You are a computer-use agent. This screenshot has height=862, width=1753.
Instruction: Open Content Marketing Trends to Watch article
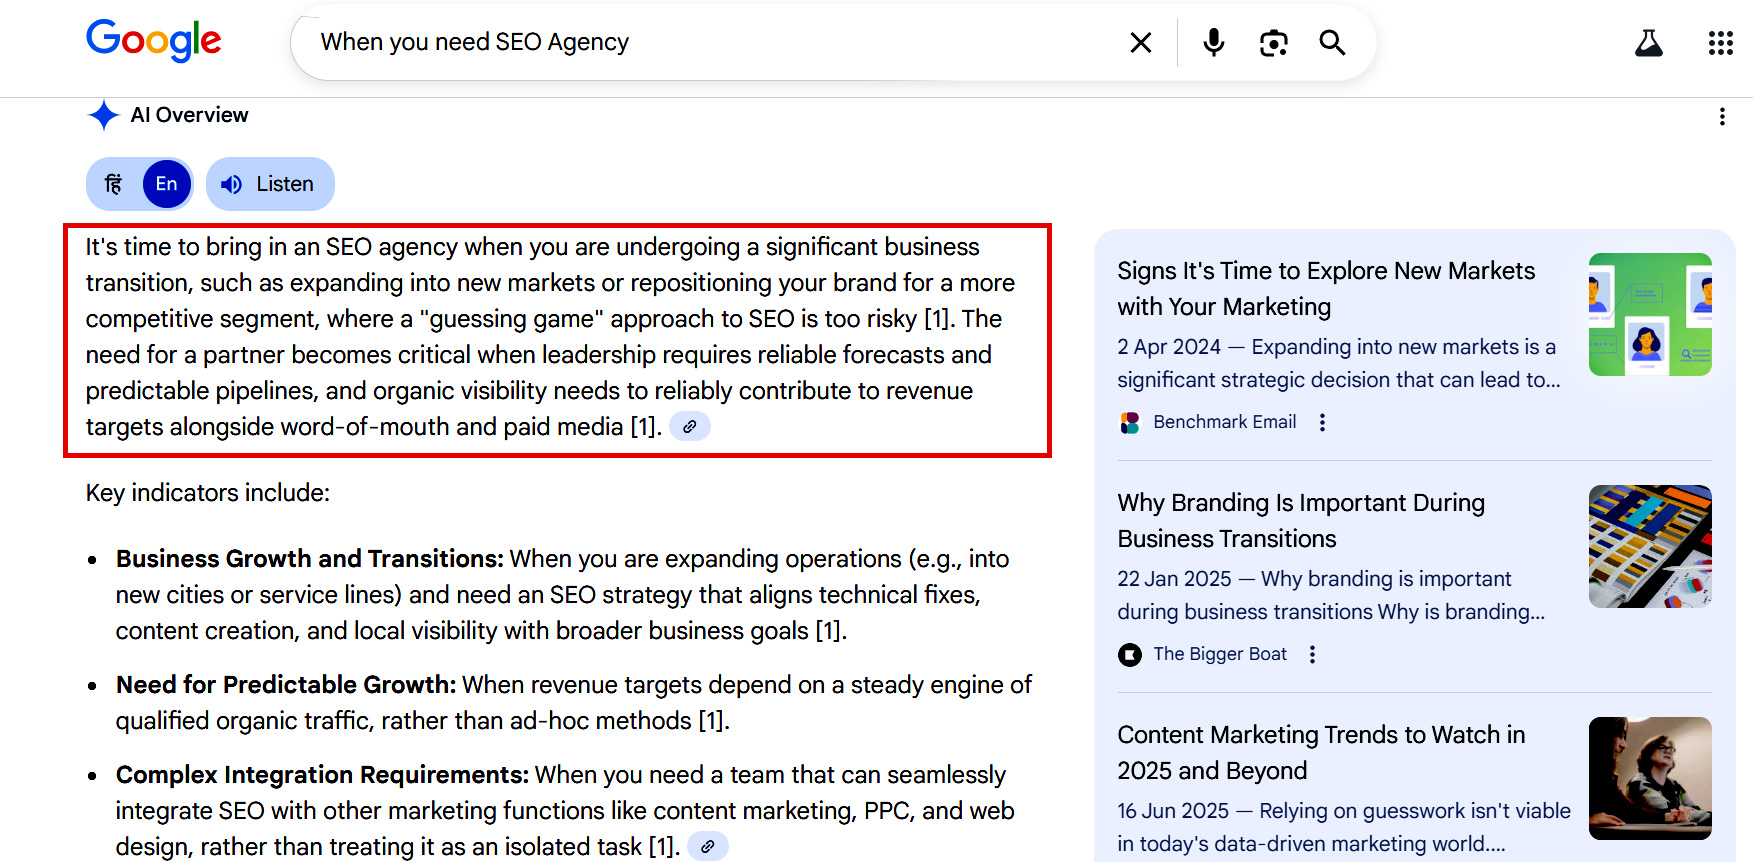pyautogui.click(x=1321, y=752)
